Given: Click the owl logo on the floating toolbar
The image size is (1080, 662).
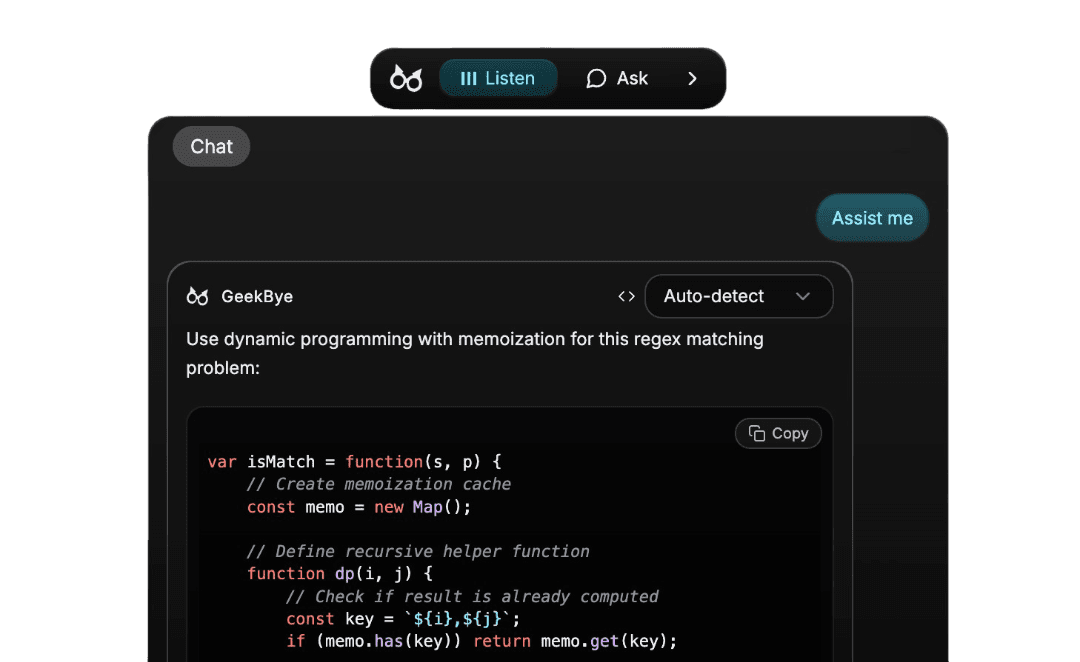Looking at the screenshot, I should (x=406, y=78).
